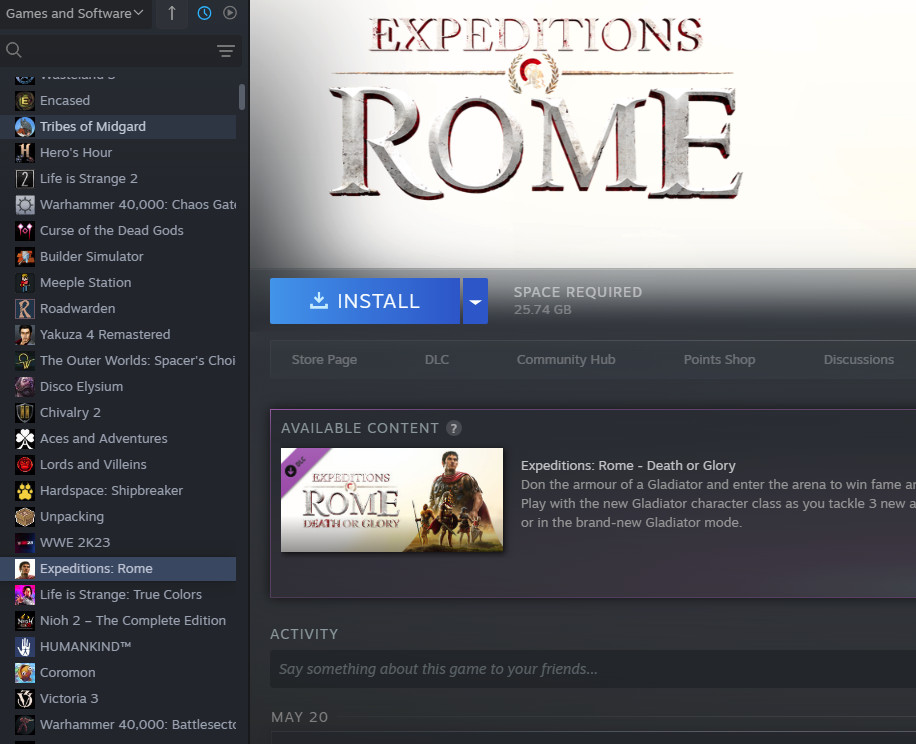This screenshot has width=916, height=744.
Task: Select the Warhammer 40,000: Chaos Gate icon
Action: [25, 204]
